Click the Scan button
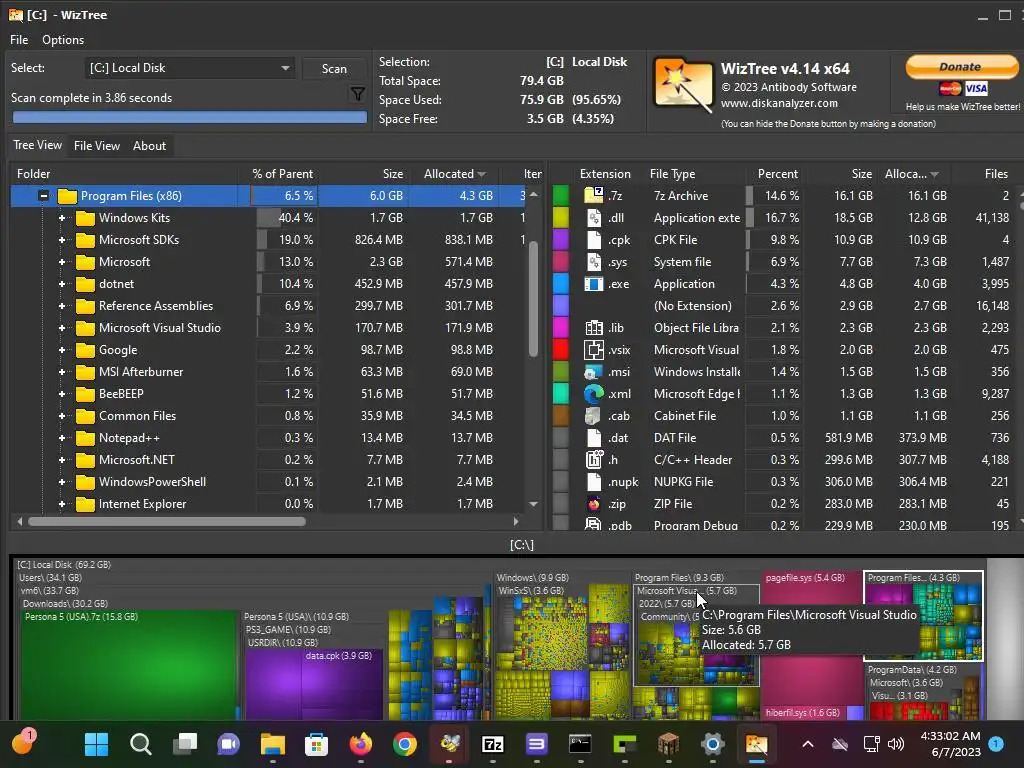This screenshot has width=1024, height=768. pyautogui.click(x=334, y=69)
